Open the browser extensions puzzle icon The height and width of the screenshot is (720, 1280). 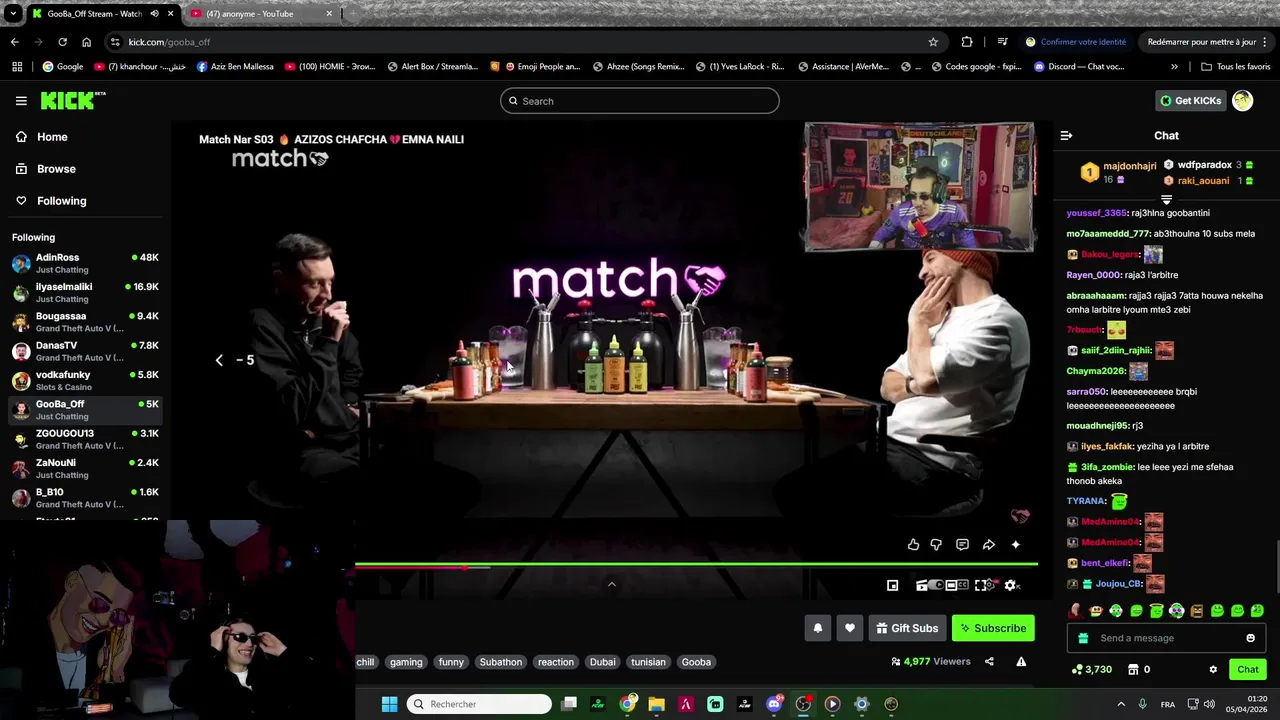click(967, 42)
